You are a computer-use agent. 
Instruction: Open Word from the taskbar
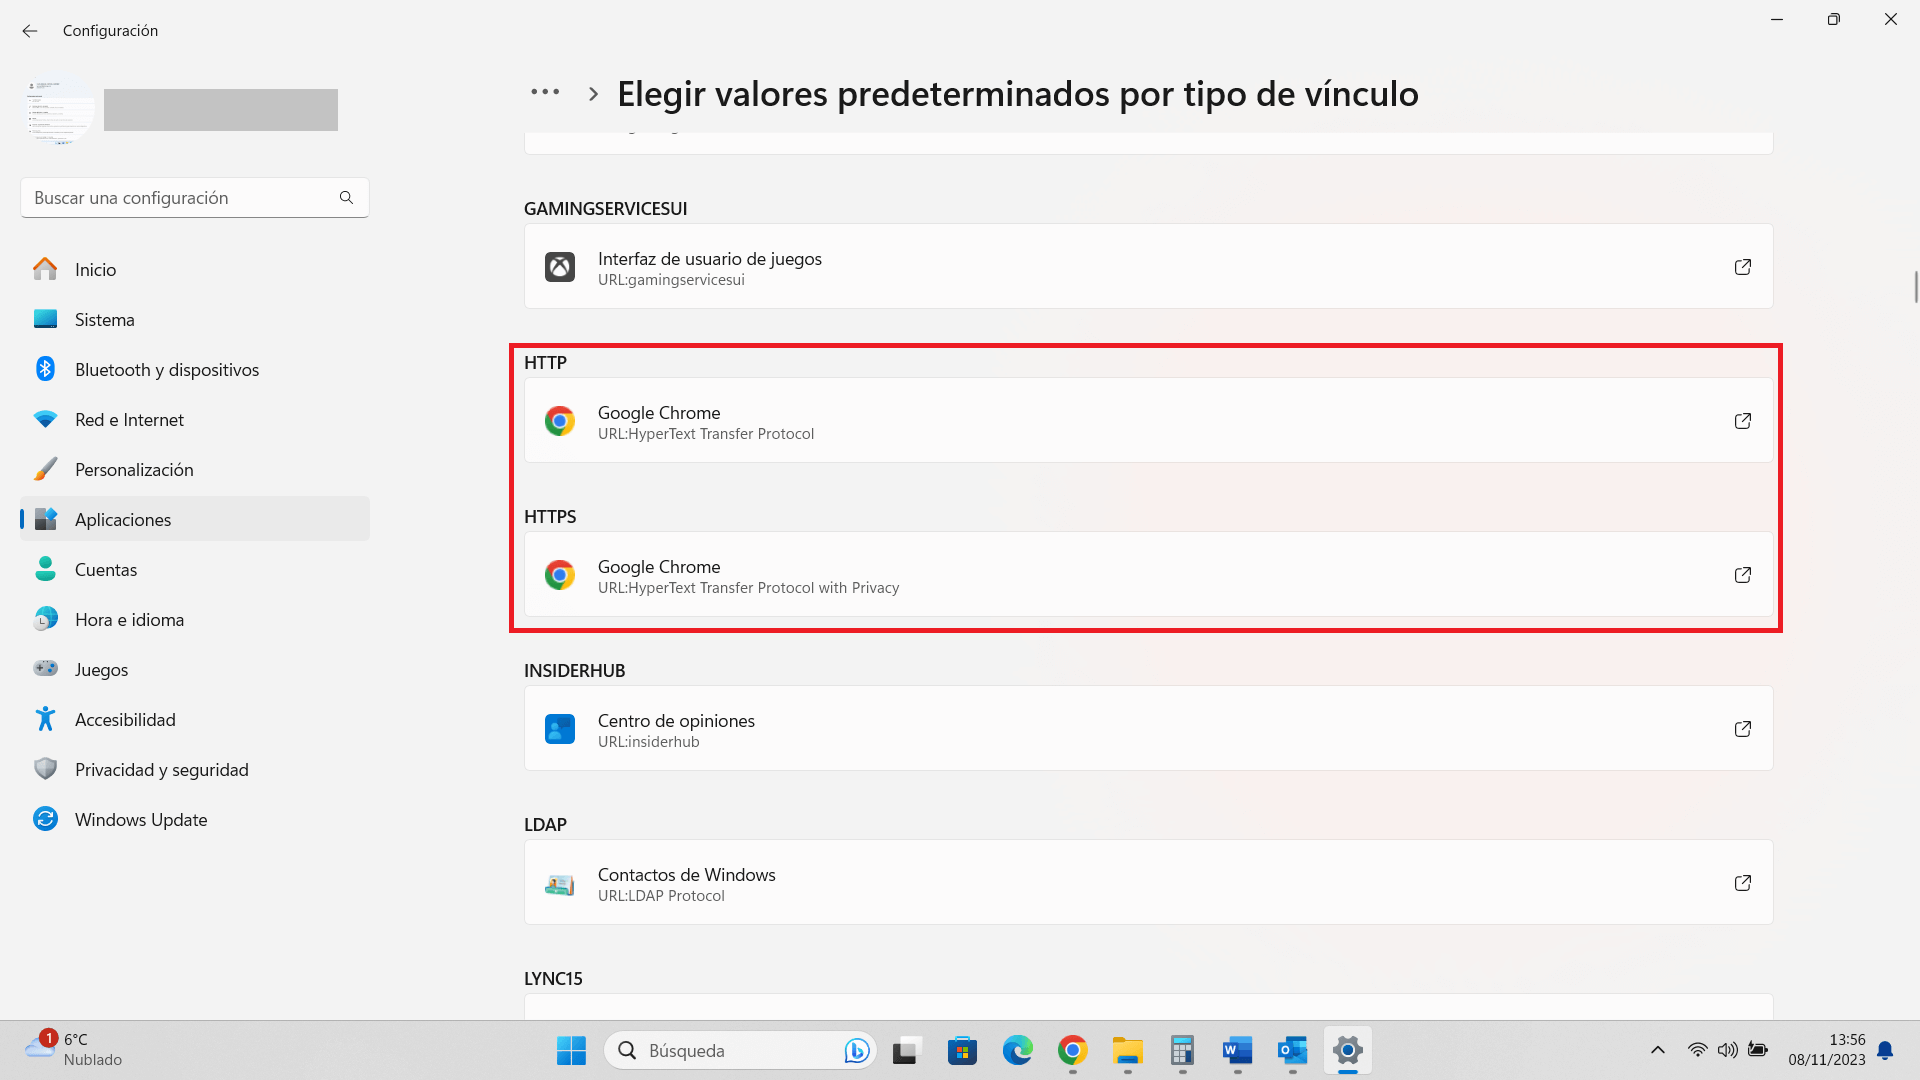(1237, 1051)
